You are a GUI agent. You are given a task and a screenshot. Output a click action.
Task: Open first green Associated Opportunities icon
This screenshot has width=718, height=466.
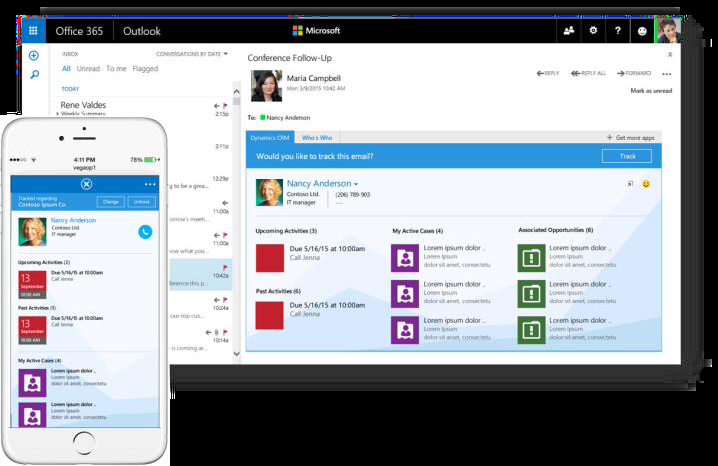click(531, 258)
